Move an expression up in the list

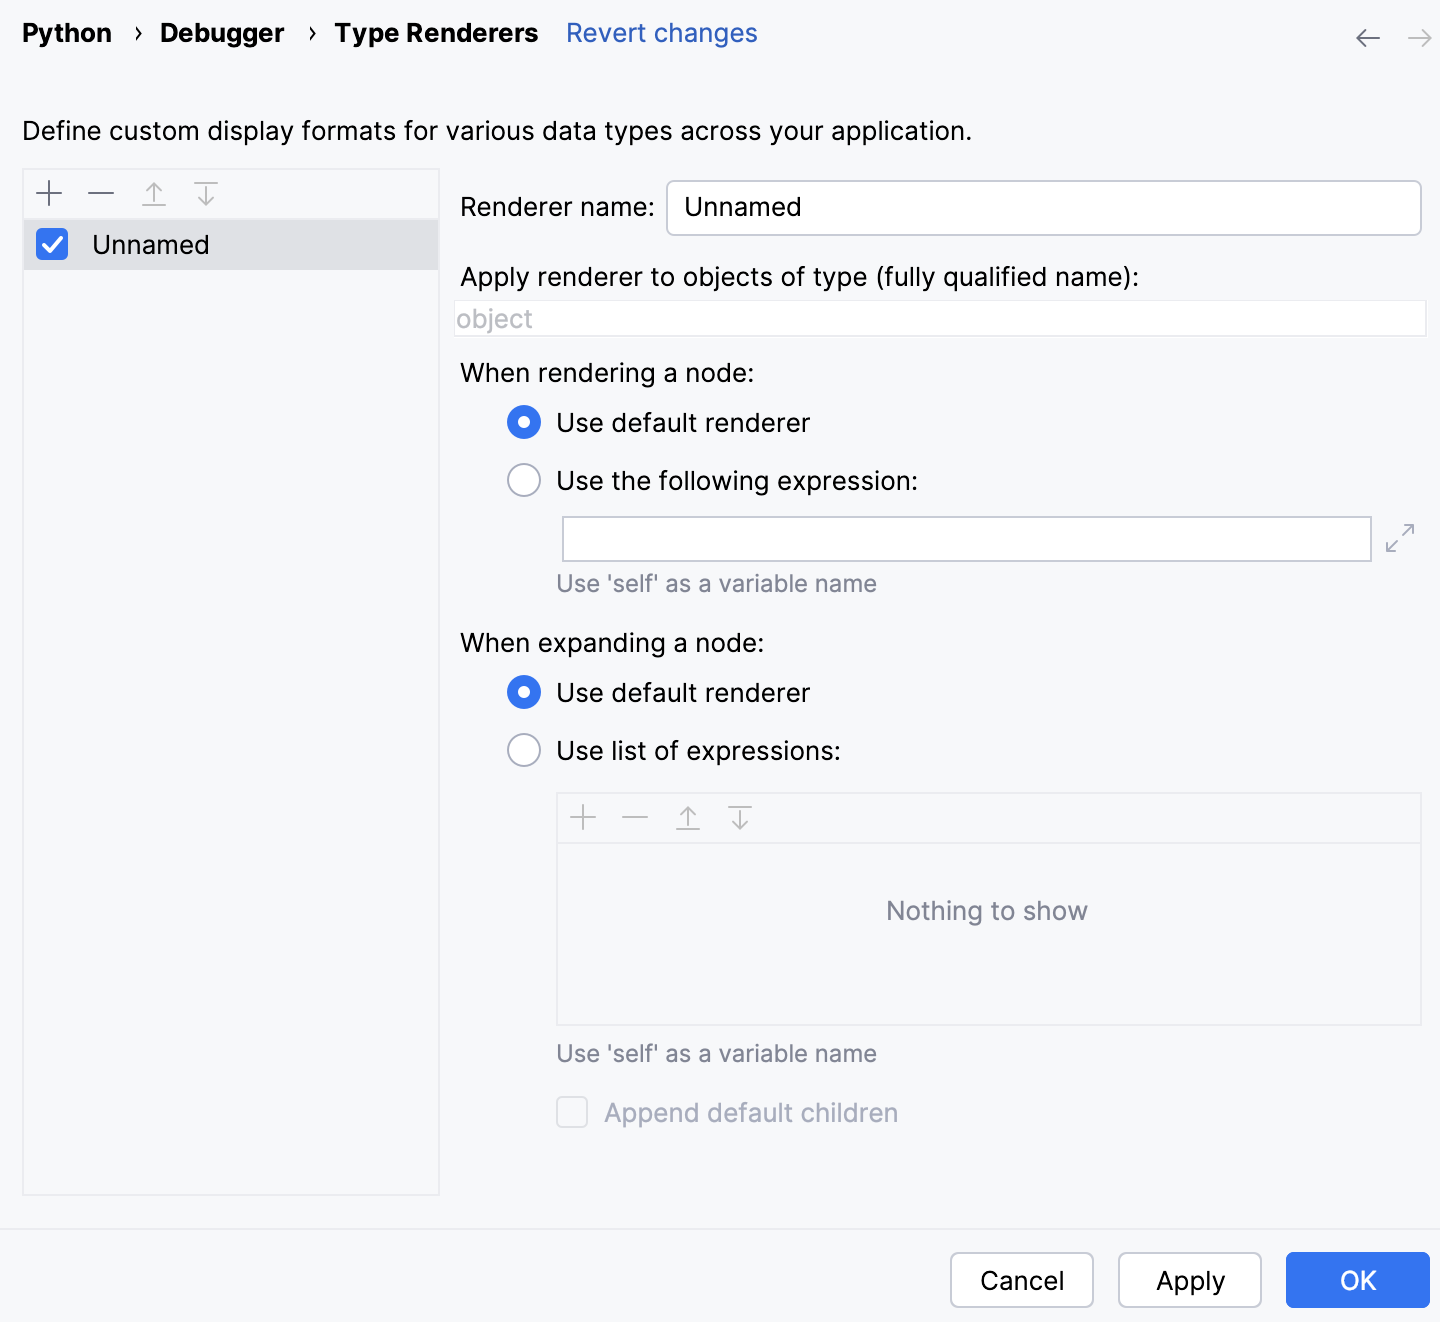[x=688, y=817]
